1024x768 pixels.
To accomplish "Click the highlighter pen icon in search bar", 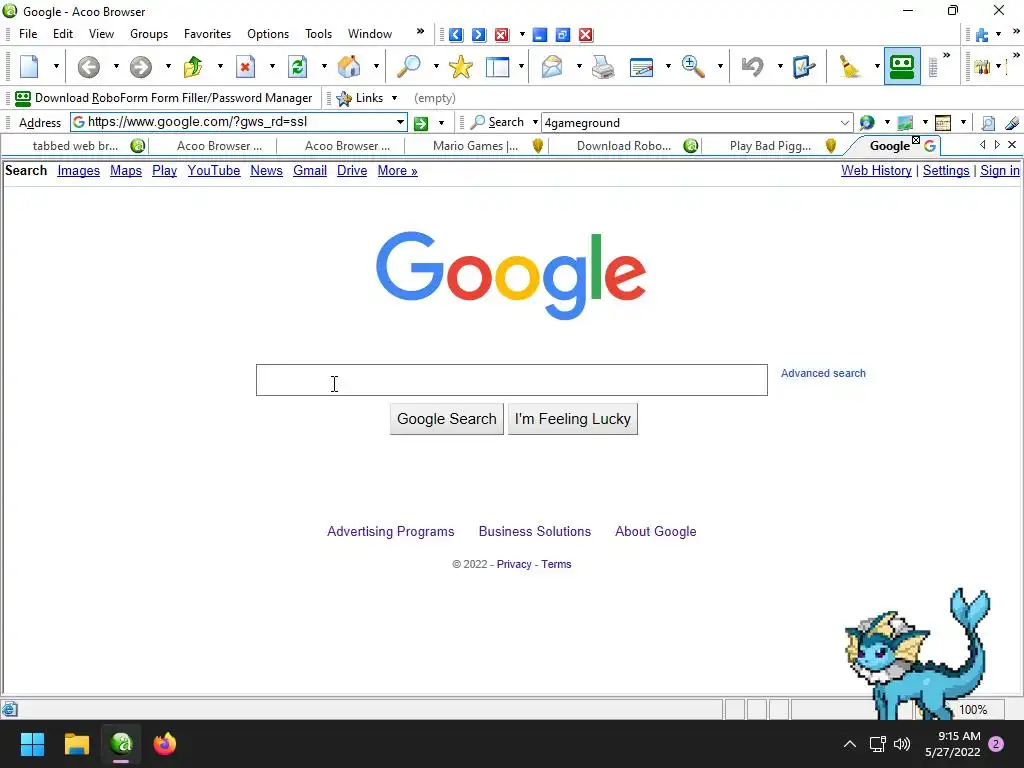I will [x=1012, y=123].
